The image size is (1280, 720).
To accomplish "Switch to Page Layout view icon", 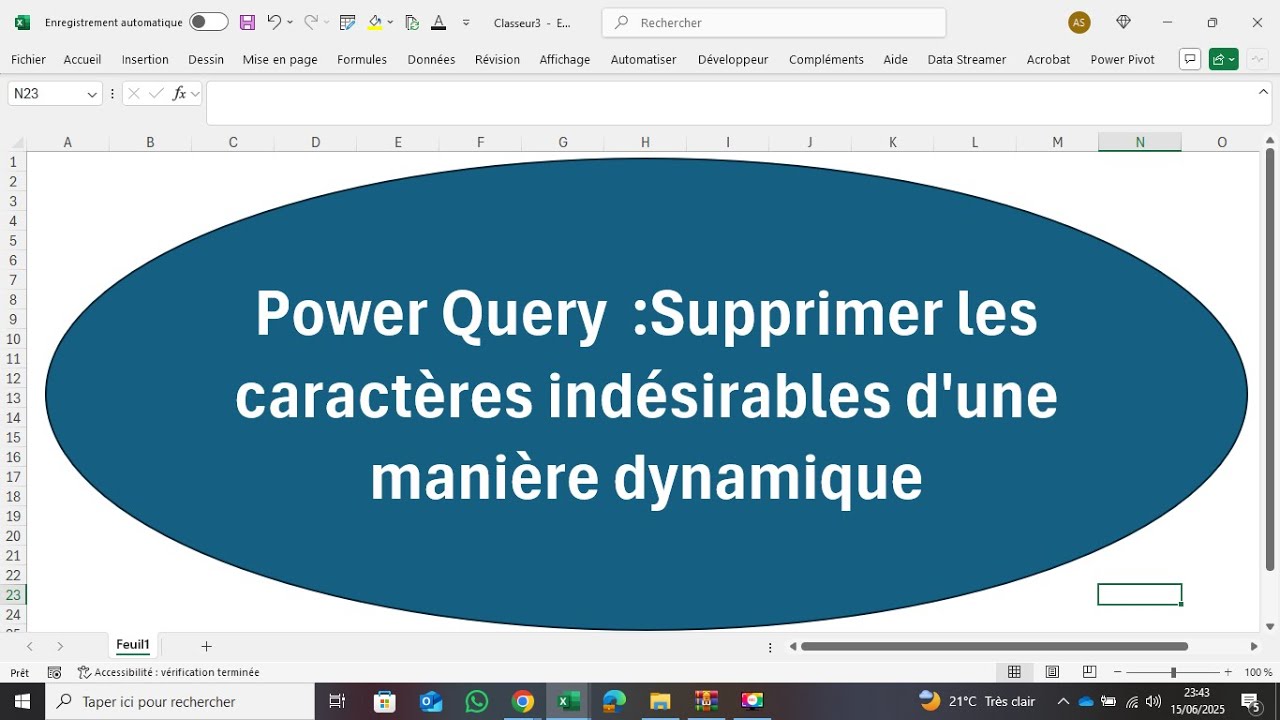I will coord(1052,672).
